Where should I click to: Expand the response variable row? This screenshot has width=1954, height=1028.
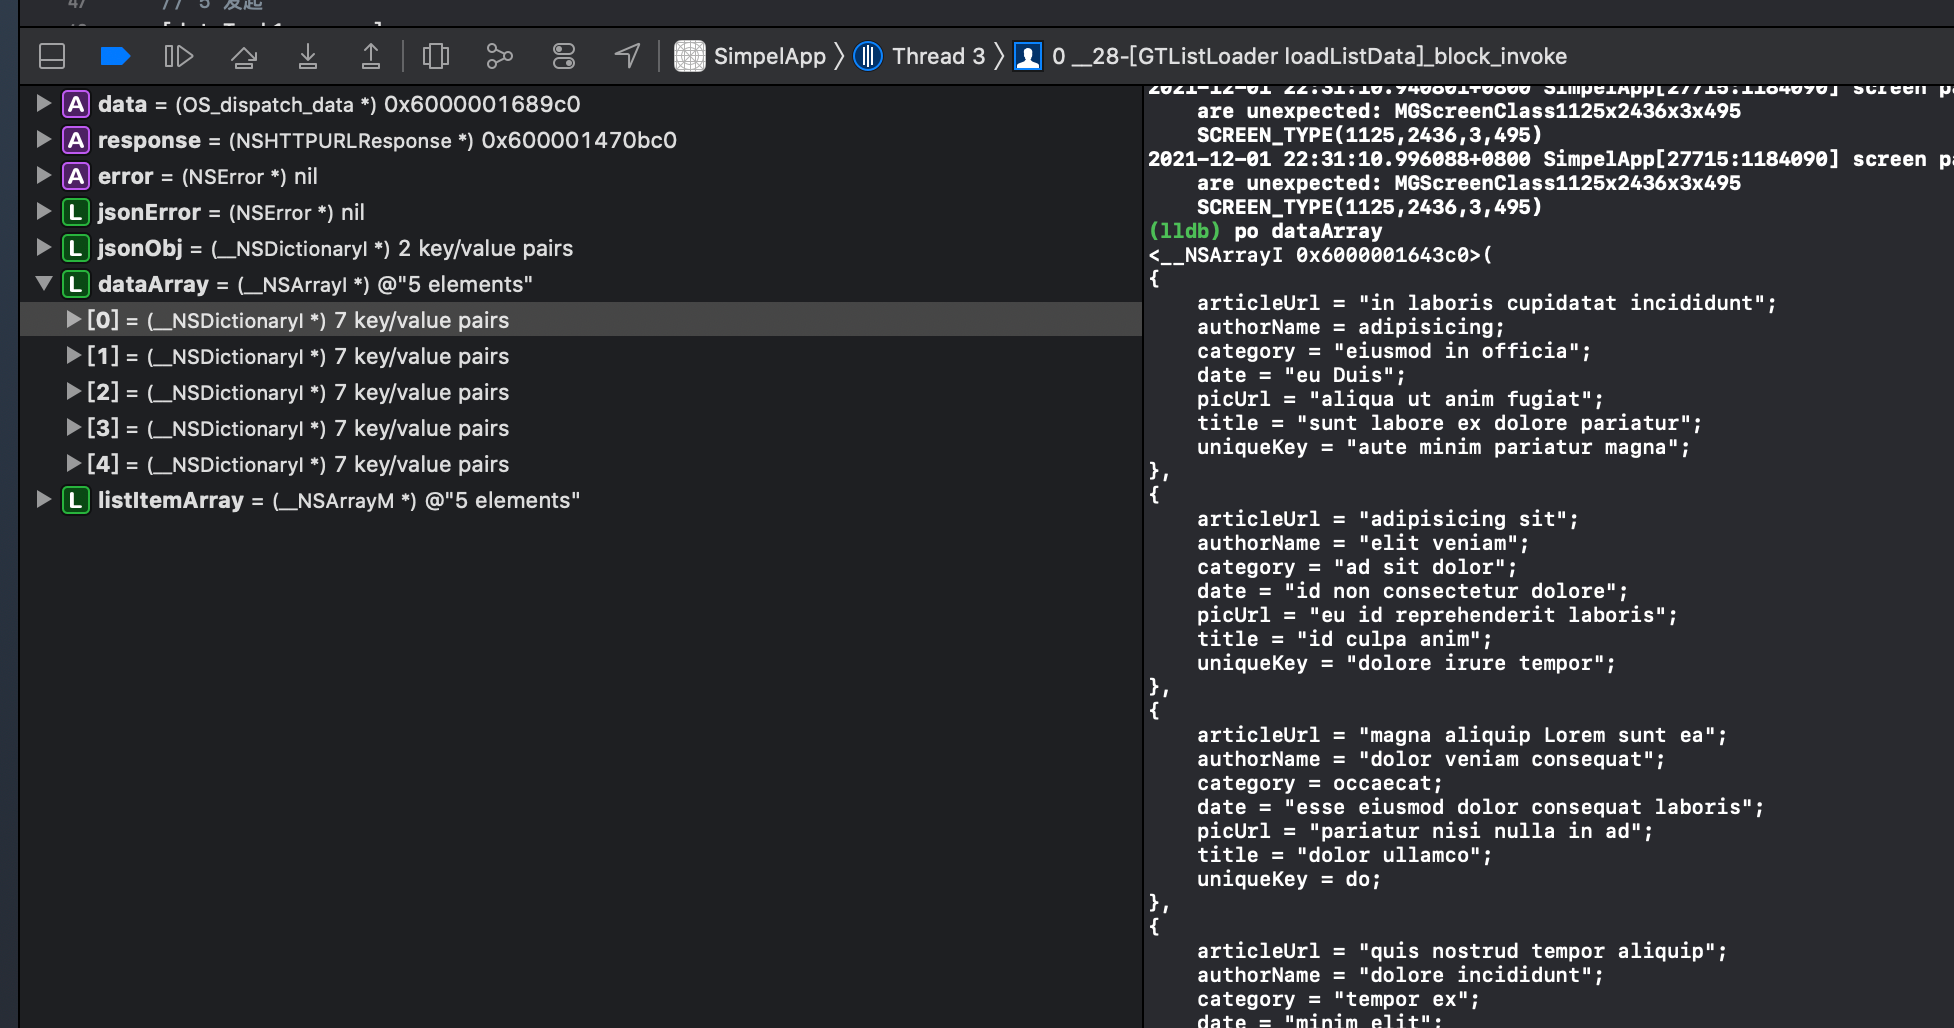[x=43, y=139]
